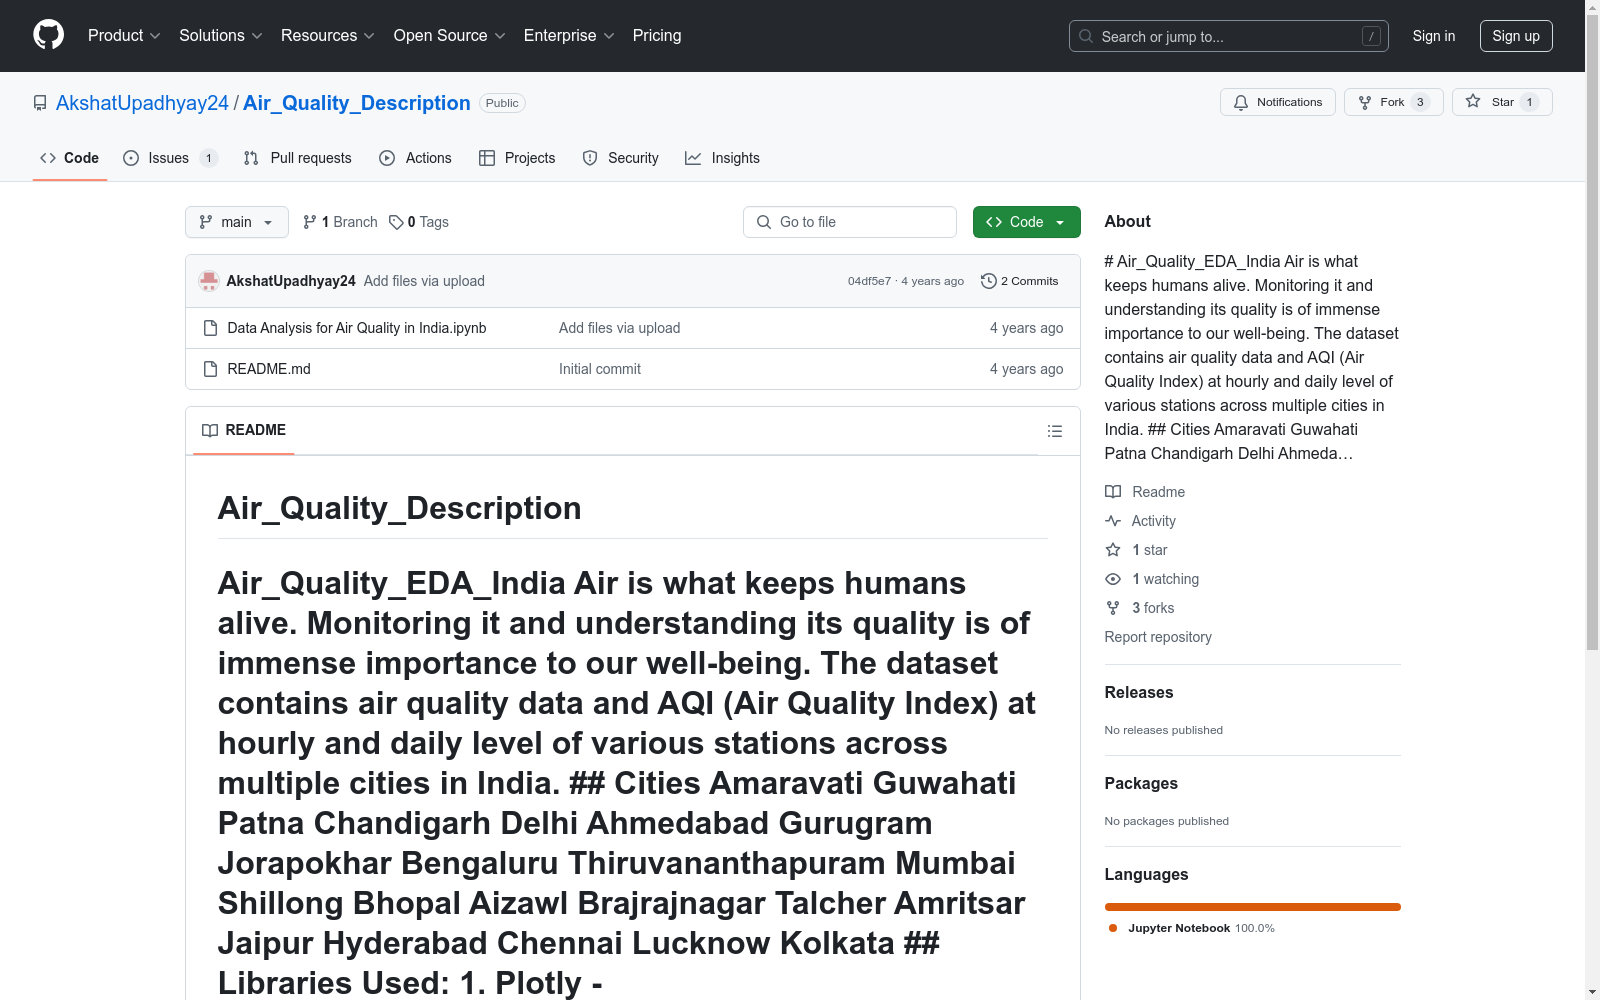The height and width of the screenshot is (1000, 1600).
Task: Open the Issues tab
Action: click(170, 158)
